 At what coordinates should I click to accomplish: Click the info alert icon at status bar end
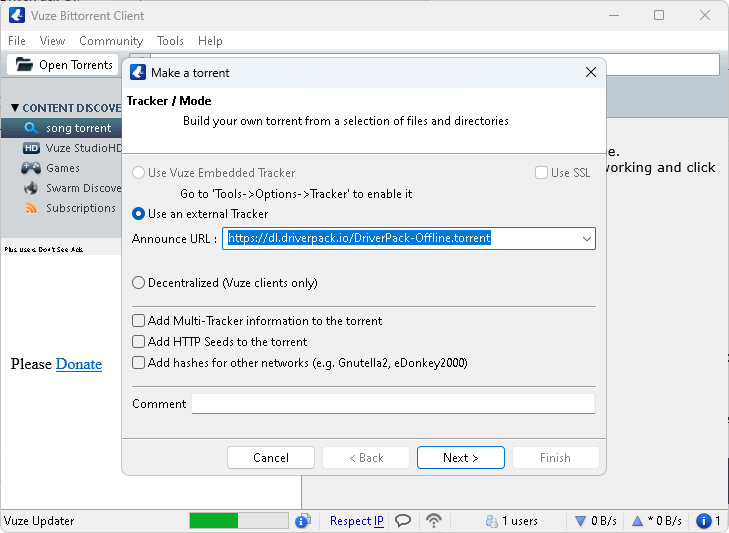(x=703, y=521)
